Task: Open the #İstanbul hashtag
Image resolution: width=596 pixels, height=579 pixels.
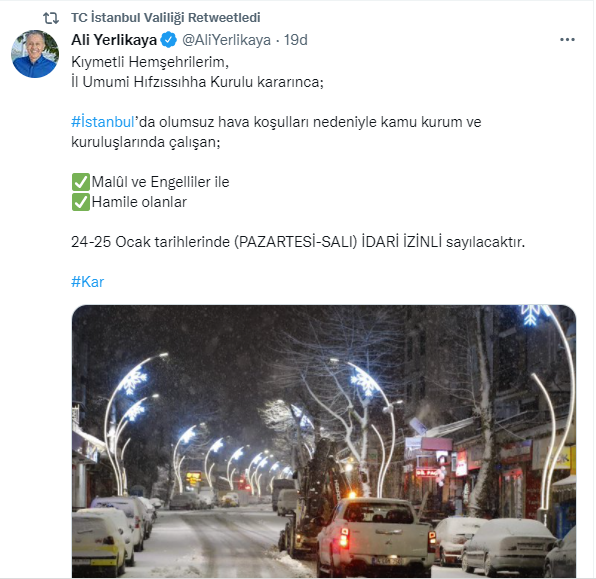Action: pyautogui.click(x=103, y=122)
